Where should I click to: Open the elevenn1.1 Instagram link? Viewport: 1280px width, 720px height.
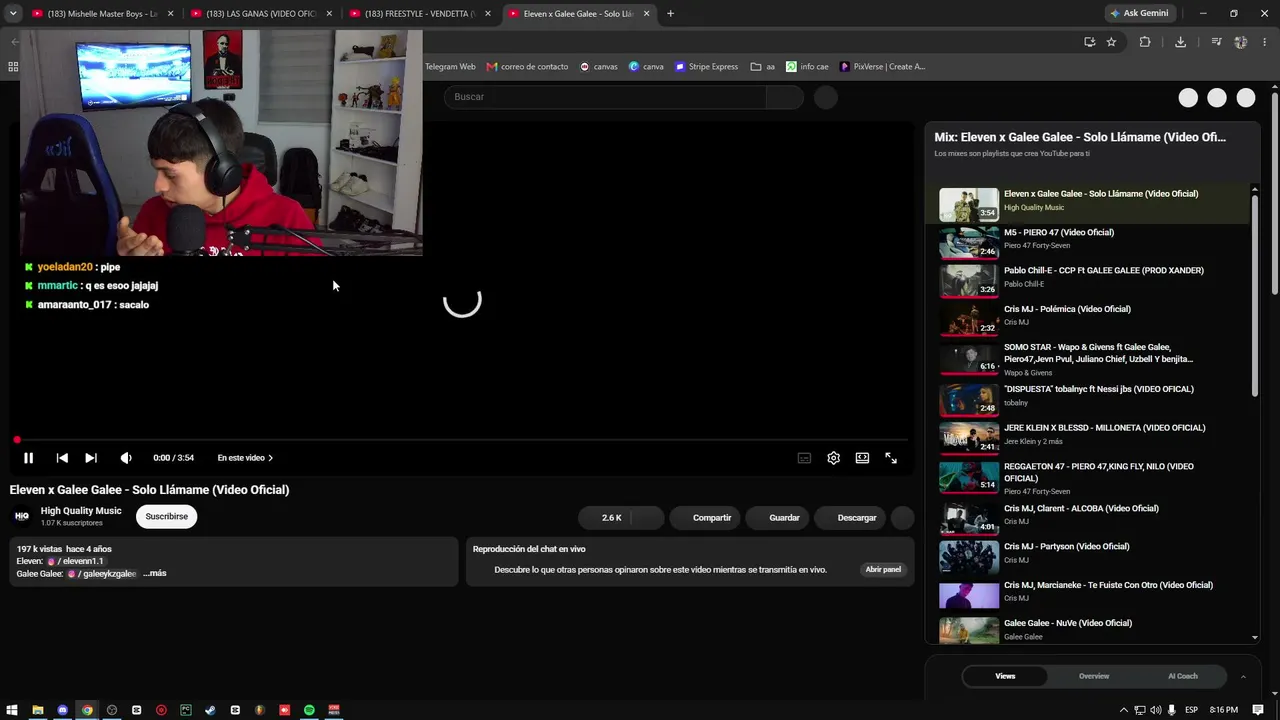point(75,561)
